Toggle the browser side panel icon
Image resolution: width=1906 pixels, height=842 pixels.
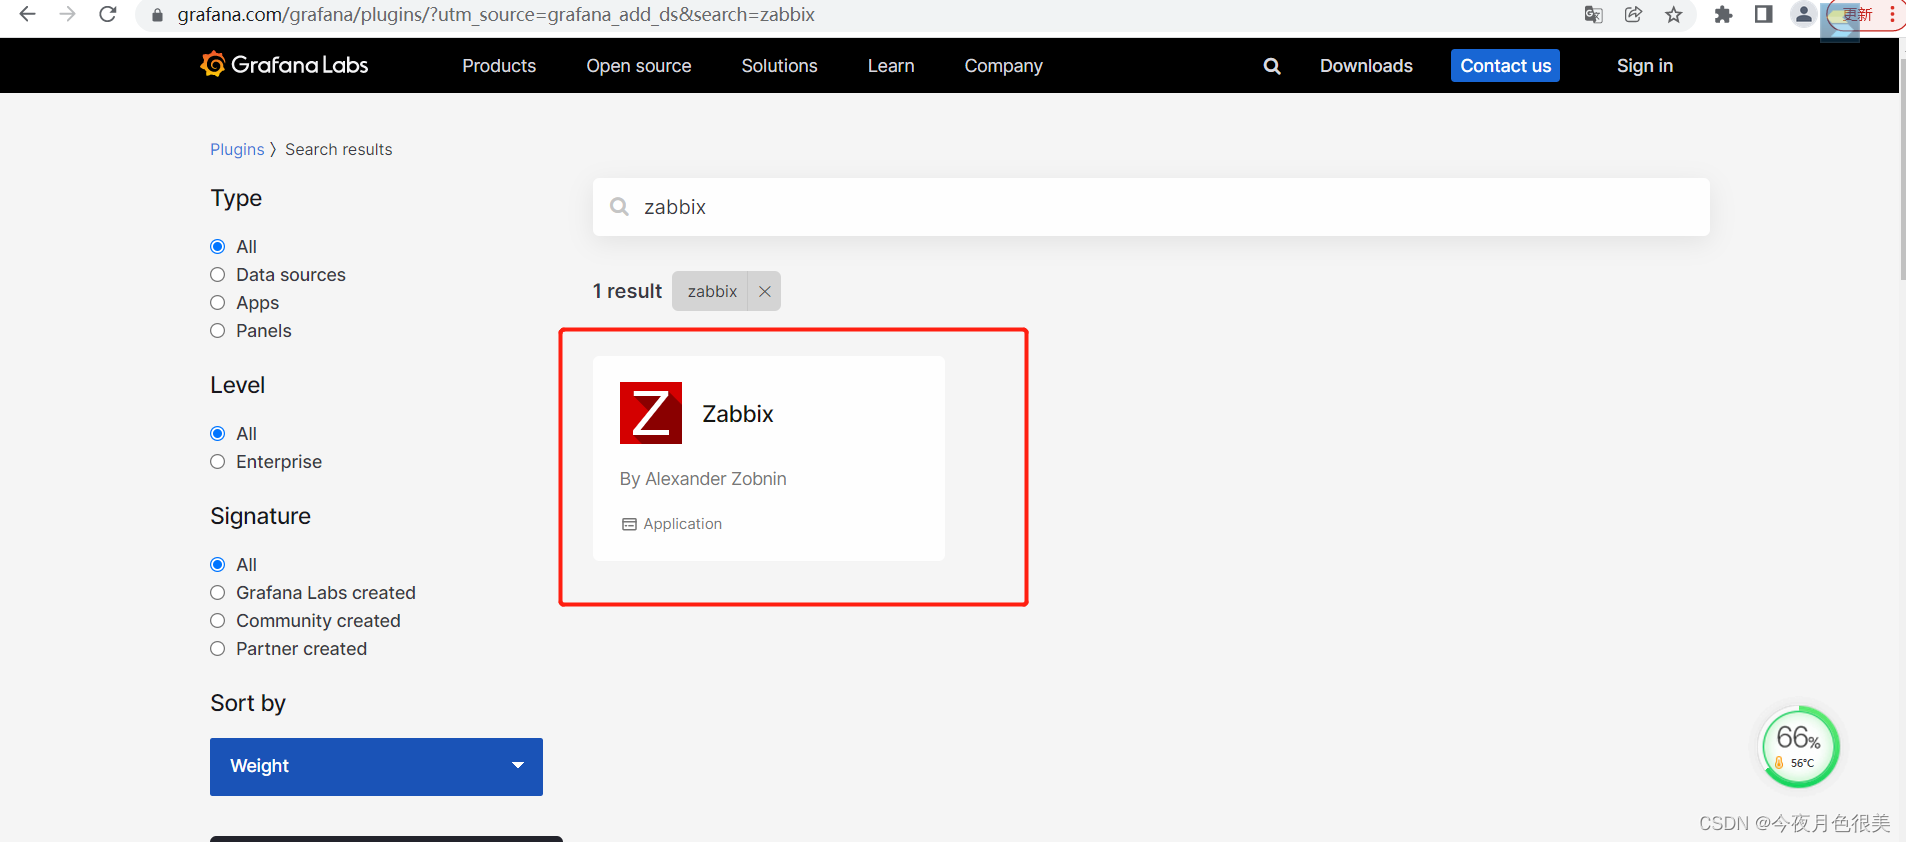[x=1764, y=14]
